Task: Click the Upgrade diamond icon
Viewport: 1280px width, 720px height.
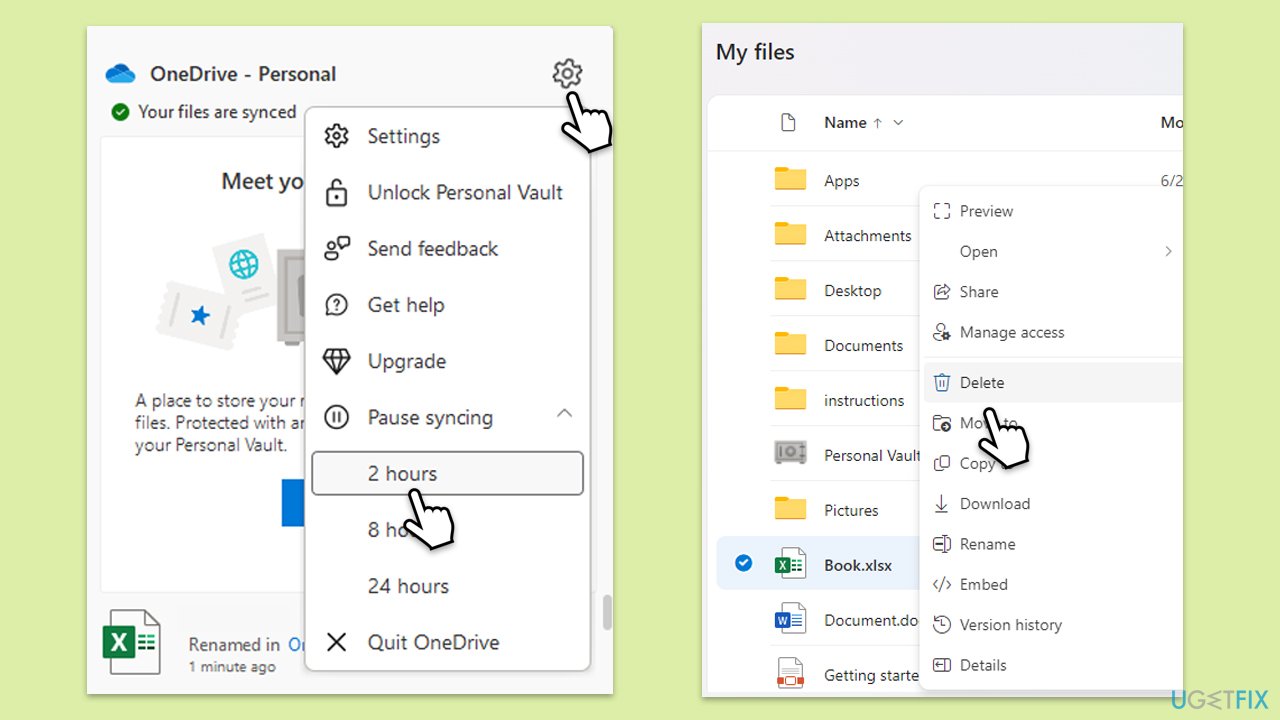Action: click(x=337, y=361)
